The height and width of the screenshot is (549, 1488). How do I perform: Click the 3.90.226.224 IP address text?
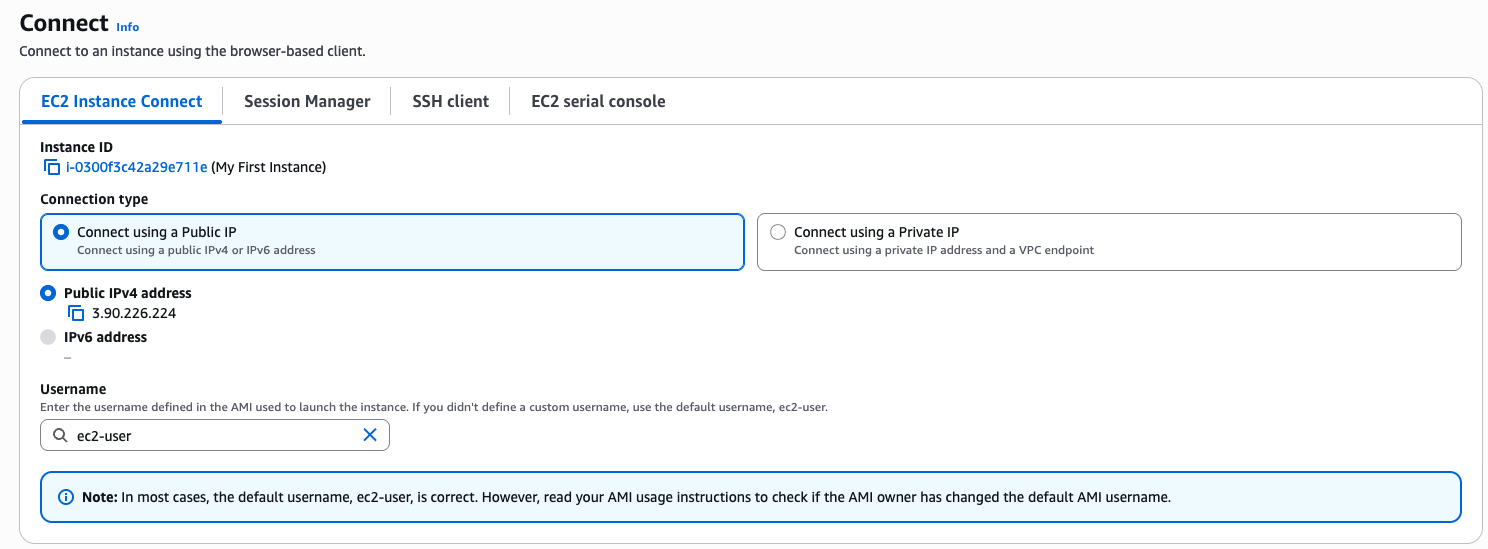pyautogui.click(x=134, y=314)
